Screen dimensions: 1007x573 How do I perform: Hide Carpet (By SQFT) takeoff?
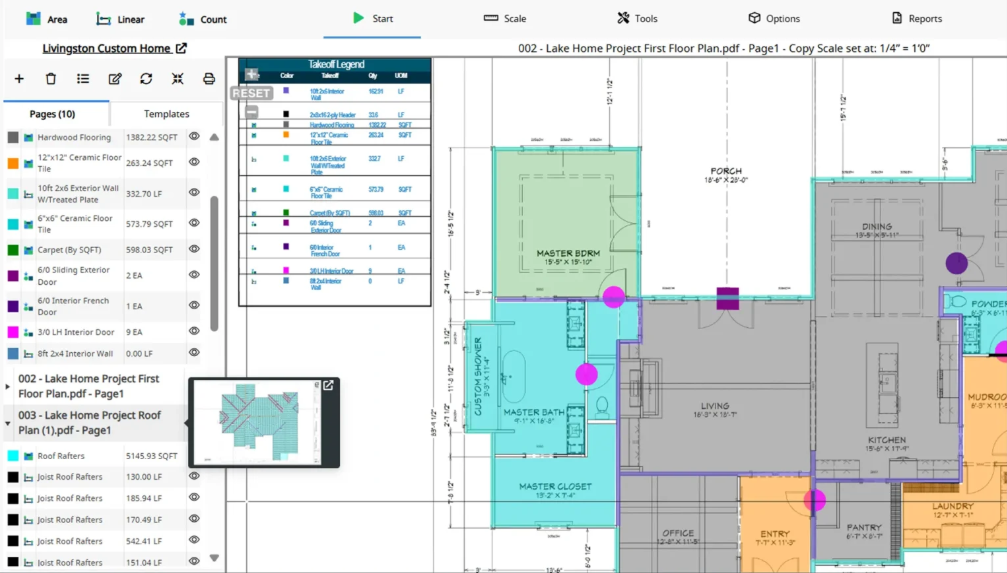tap(194, 249)
